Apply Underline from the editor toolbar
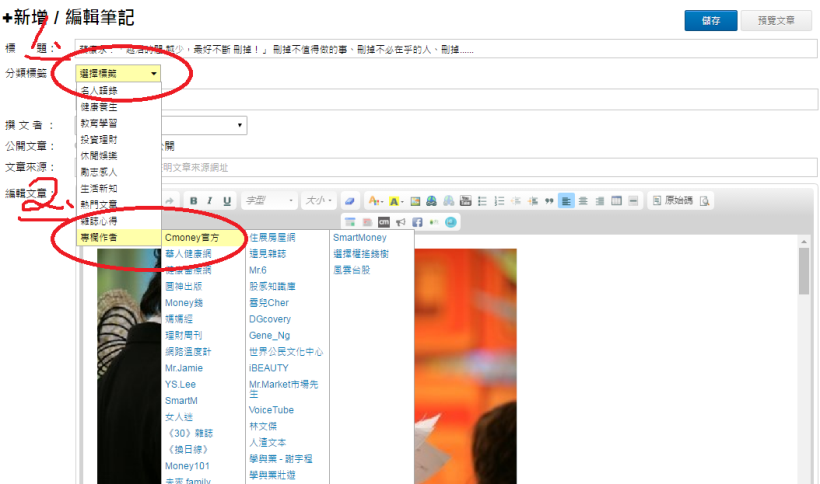 [x=227, y=201]
